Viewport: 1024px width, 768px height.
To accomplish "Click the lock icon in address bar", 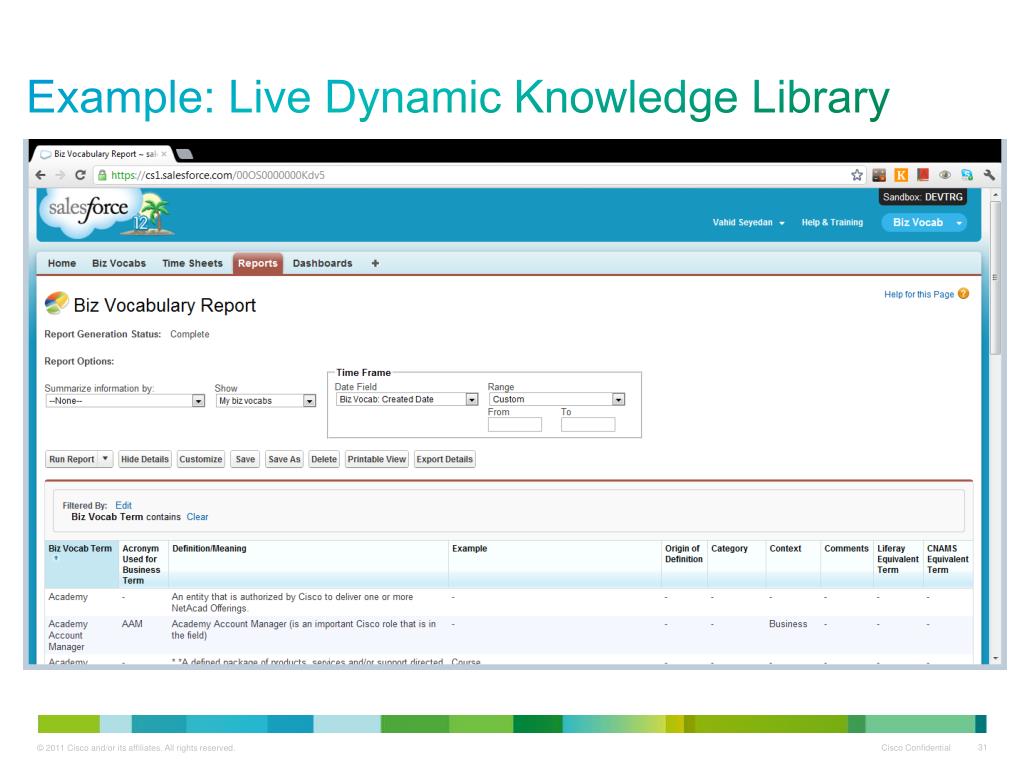I will point(102,175).
